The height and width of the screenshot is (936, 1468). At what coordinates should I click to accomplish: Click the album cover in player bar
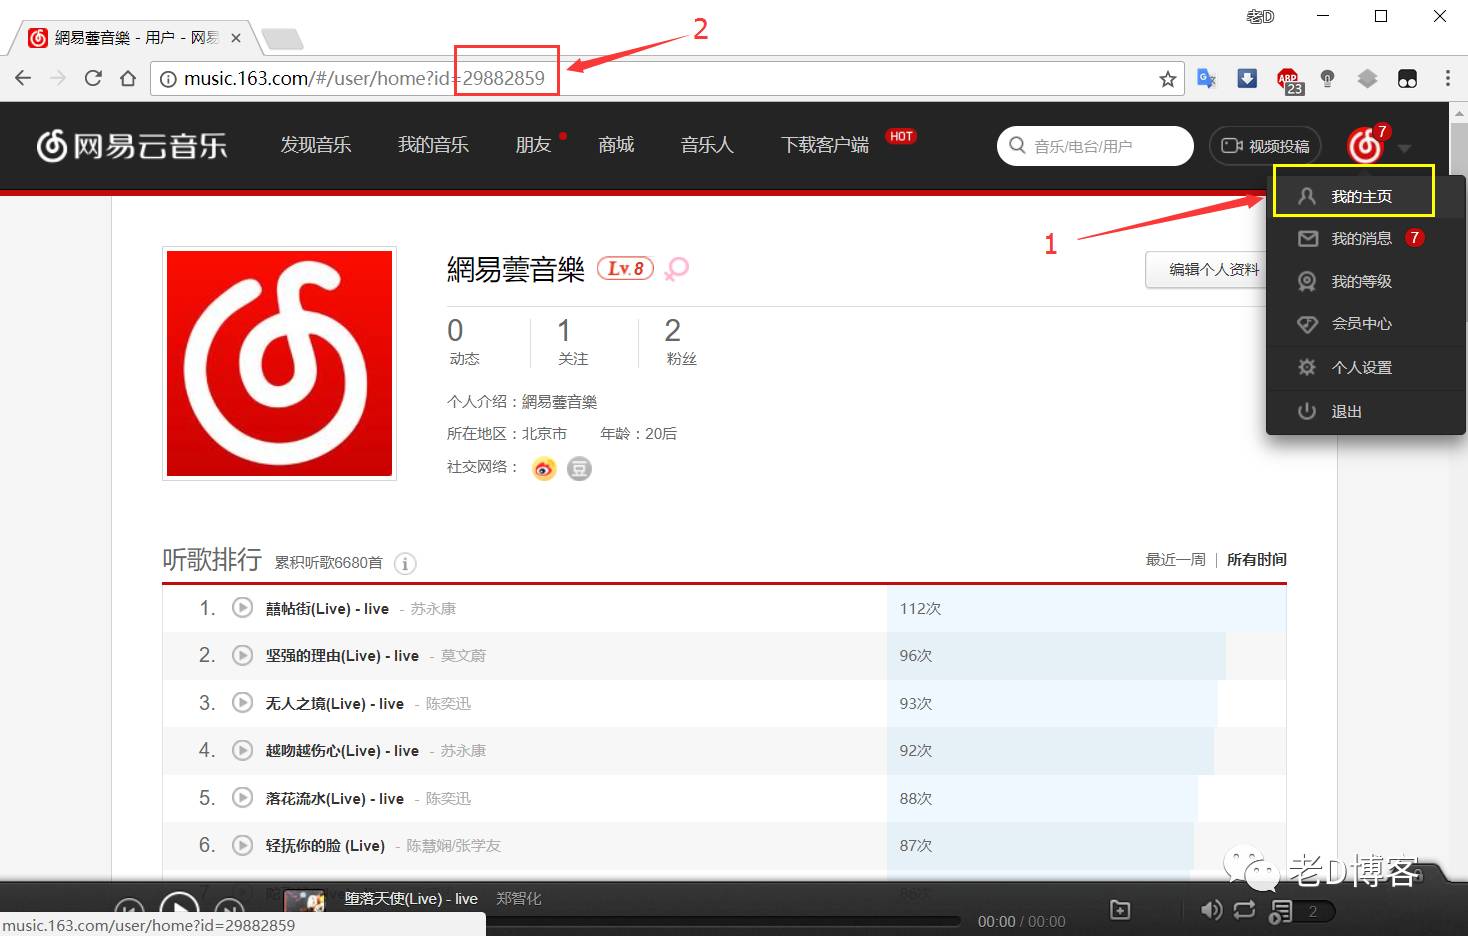305,899
